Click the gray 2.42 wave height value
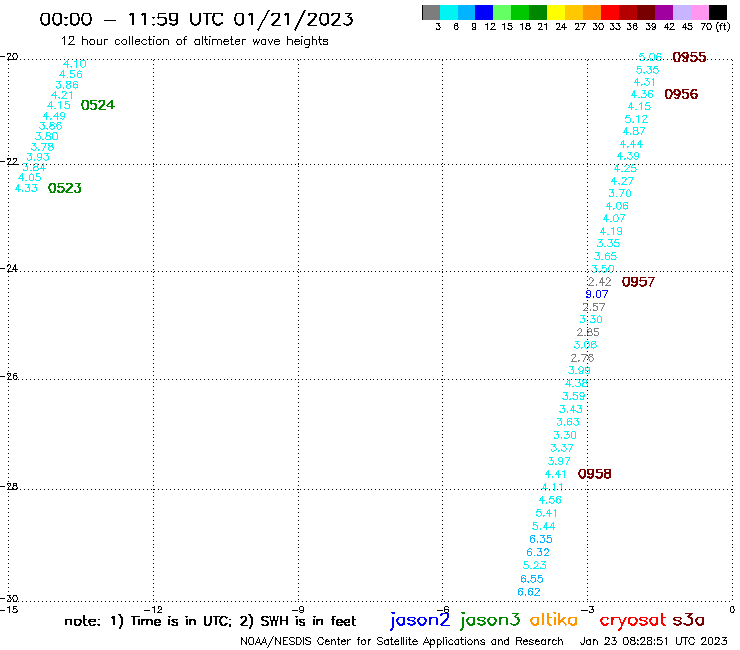The image size is (740, 650). pyautogui.click(x=599, y=282)
